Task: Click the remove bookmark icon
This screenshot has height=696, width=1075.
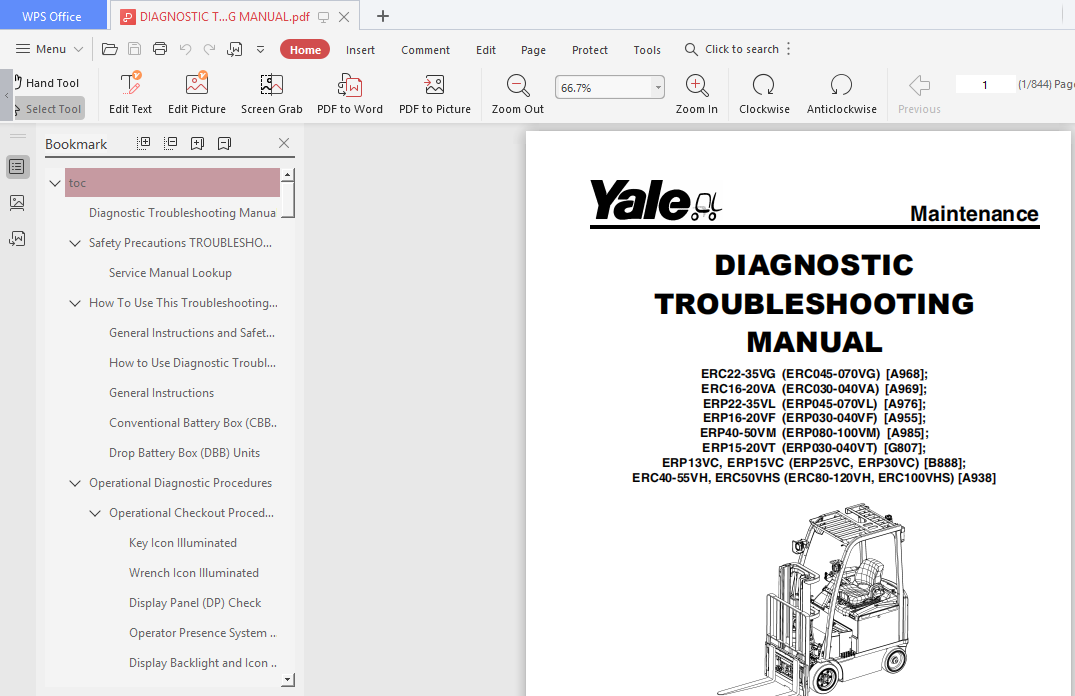Action: (224, 143)
